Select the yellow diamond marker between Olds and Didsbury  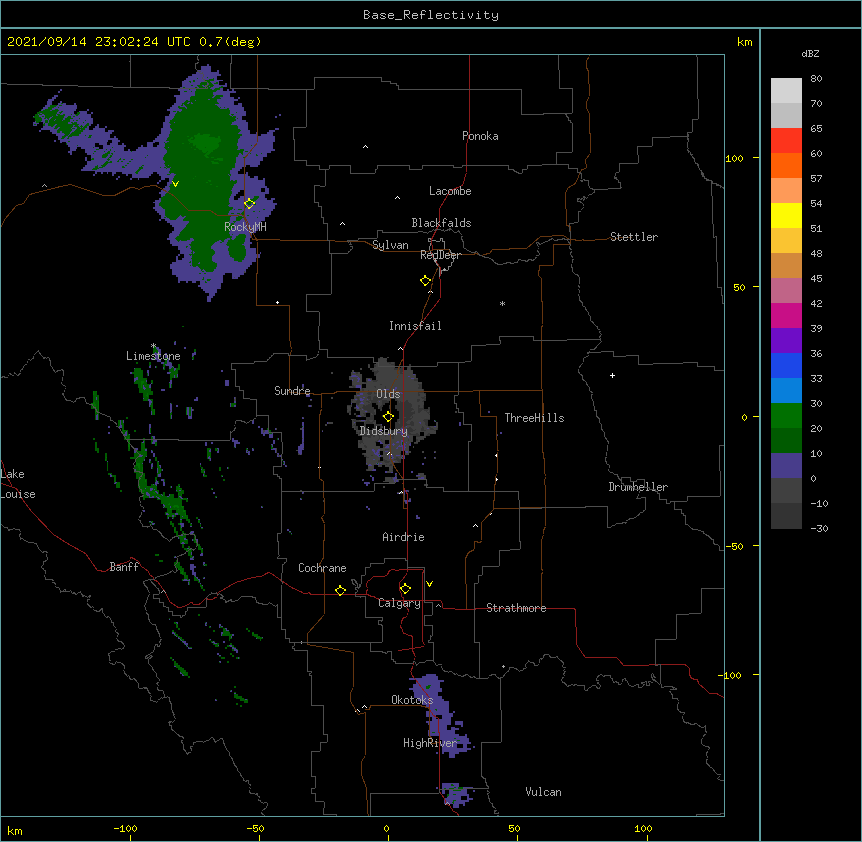388,417
